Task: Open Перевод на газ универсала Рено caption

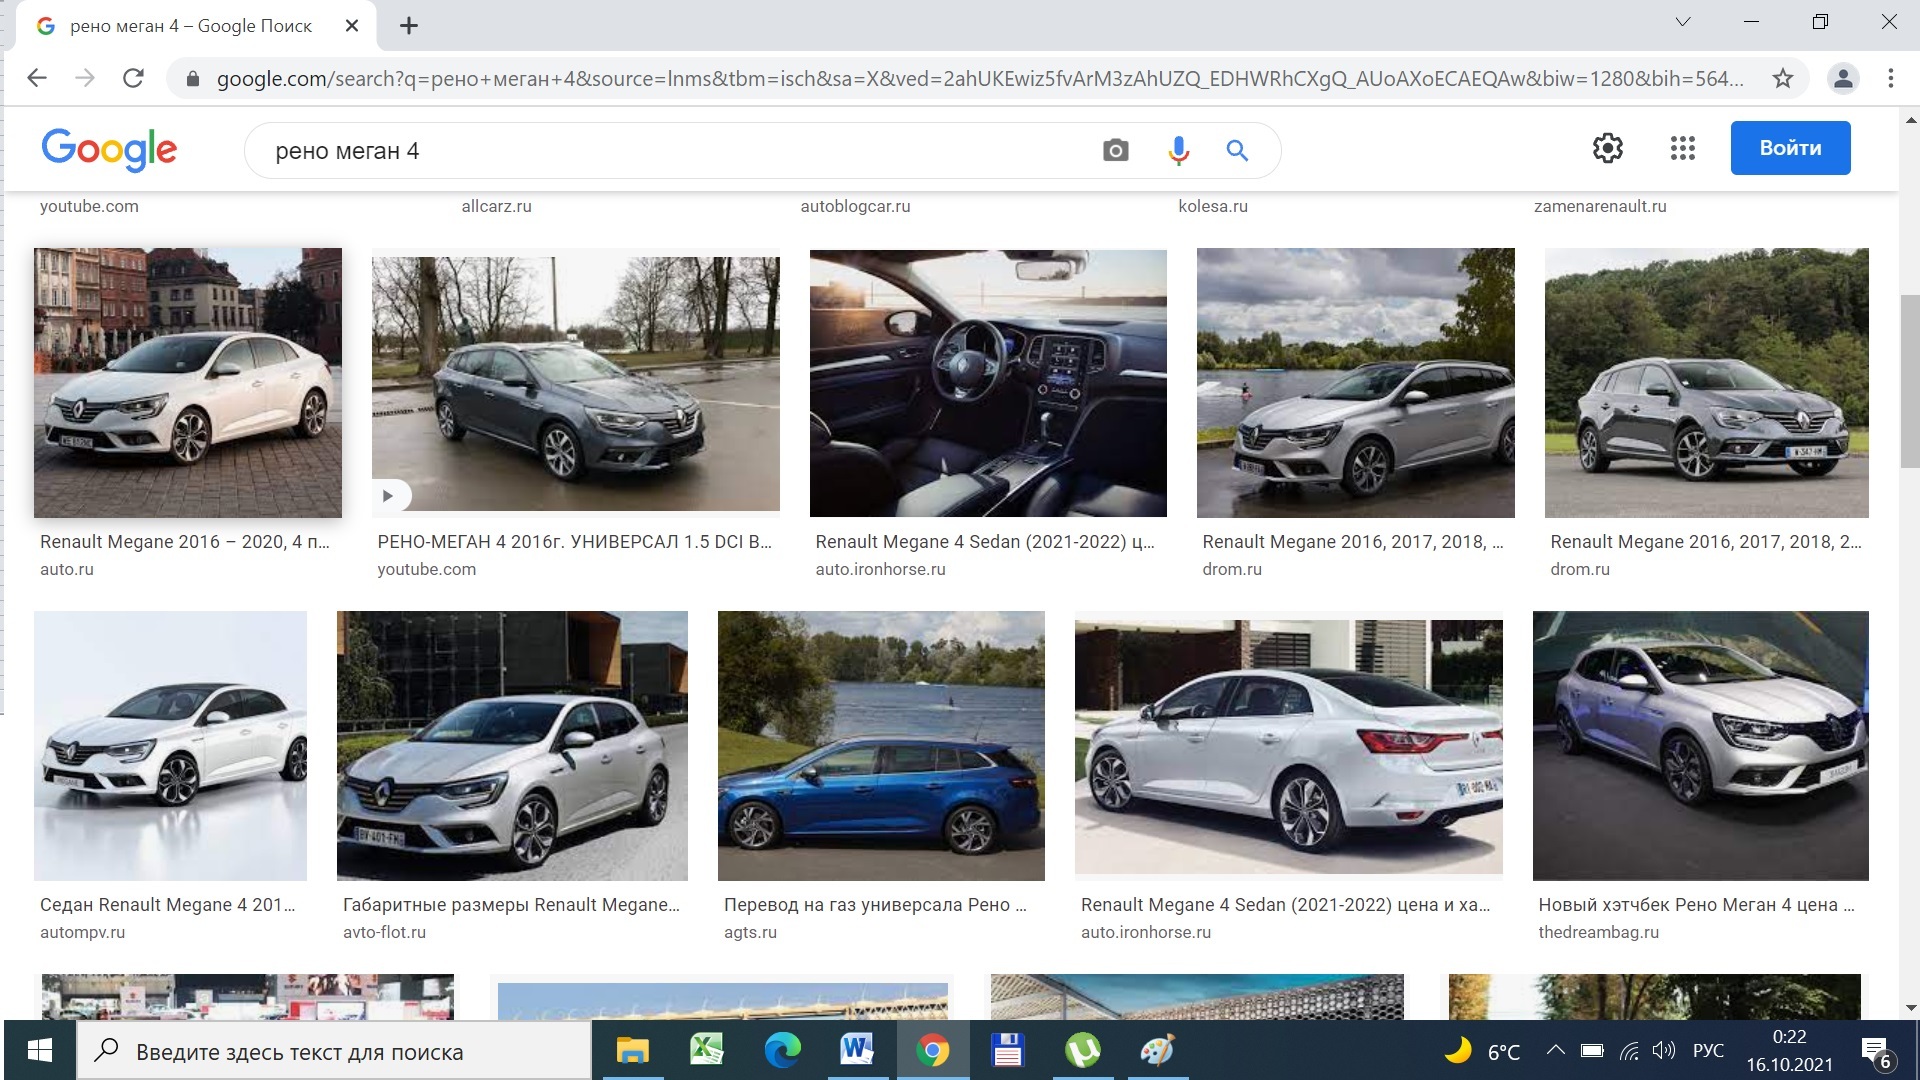Action: 875,905
